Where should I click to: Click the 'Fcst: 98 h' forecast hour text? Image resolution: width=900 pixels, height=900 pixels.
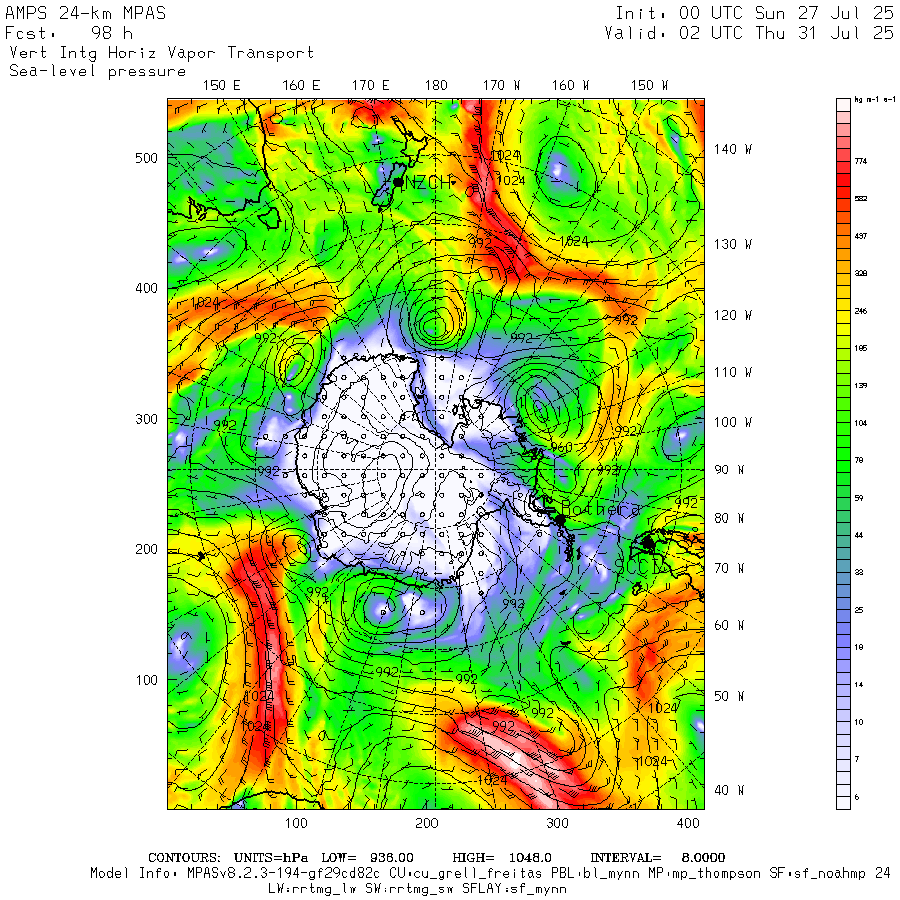point(69,33)
